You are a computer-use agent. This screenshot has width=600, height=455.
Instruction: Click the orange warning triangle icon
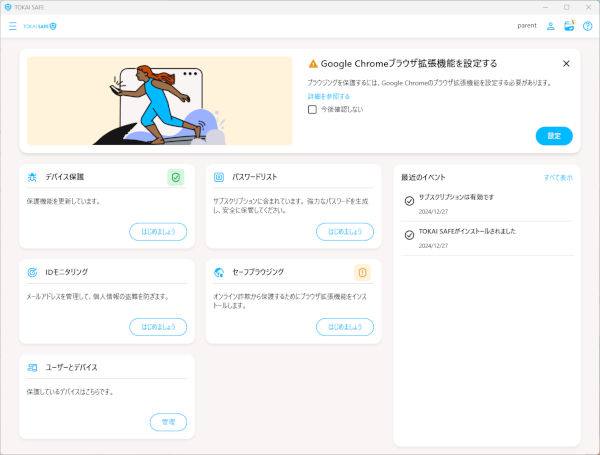point(313,64)
